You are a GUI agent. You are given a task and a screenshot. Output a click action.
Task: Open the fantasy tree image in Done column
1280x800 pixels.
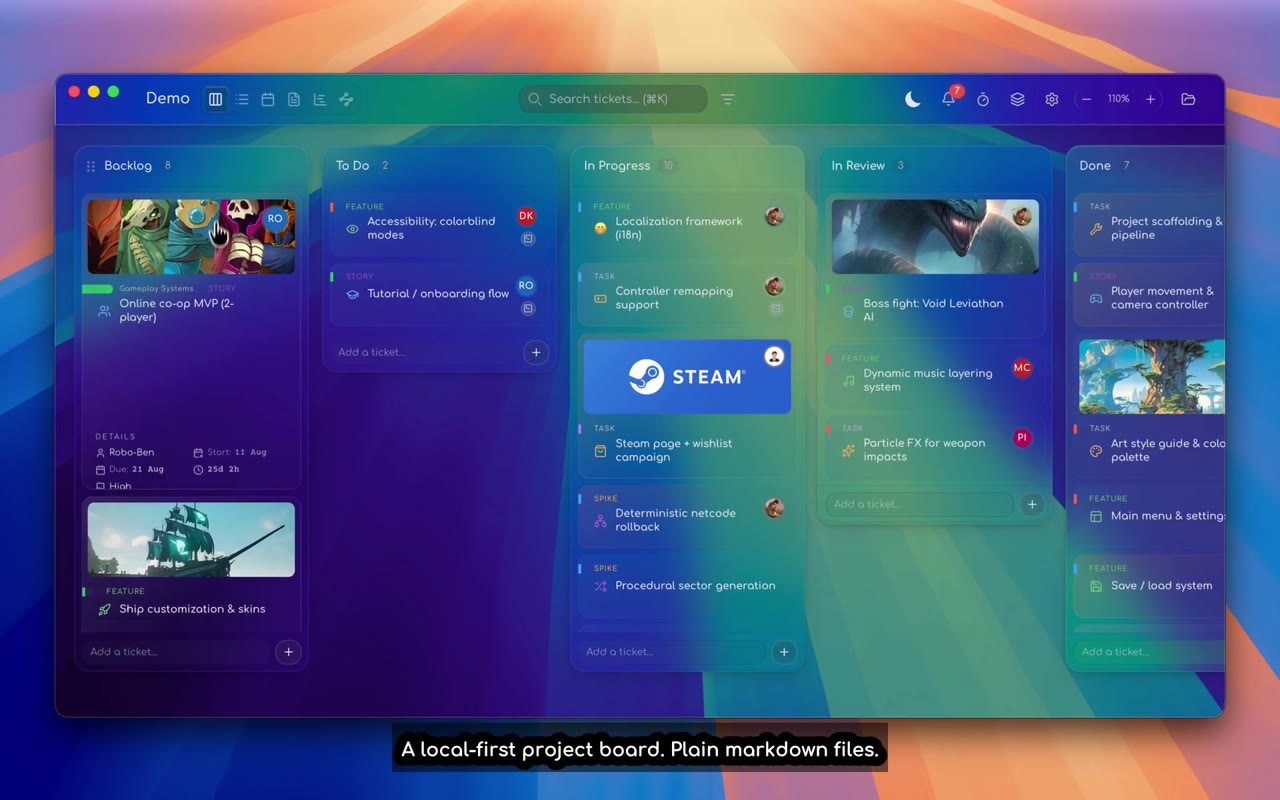click(x=1152, y=377)
